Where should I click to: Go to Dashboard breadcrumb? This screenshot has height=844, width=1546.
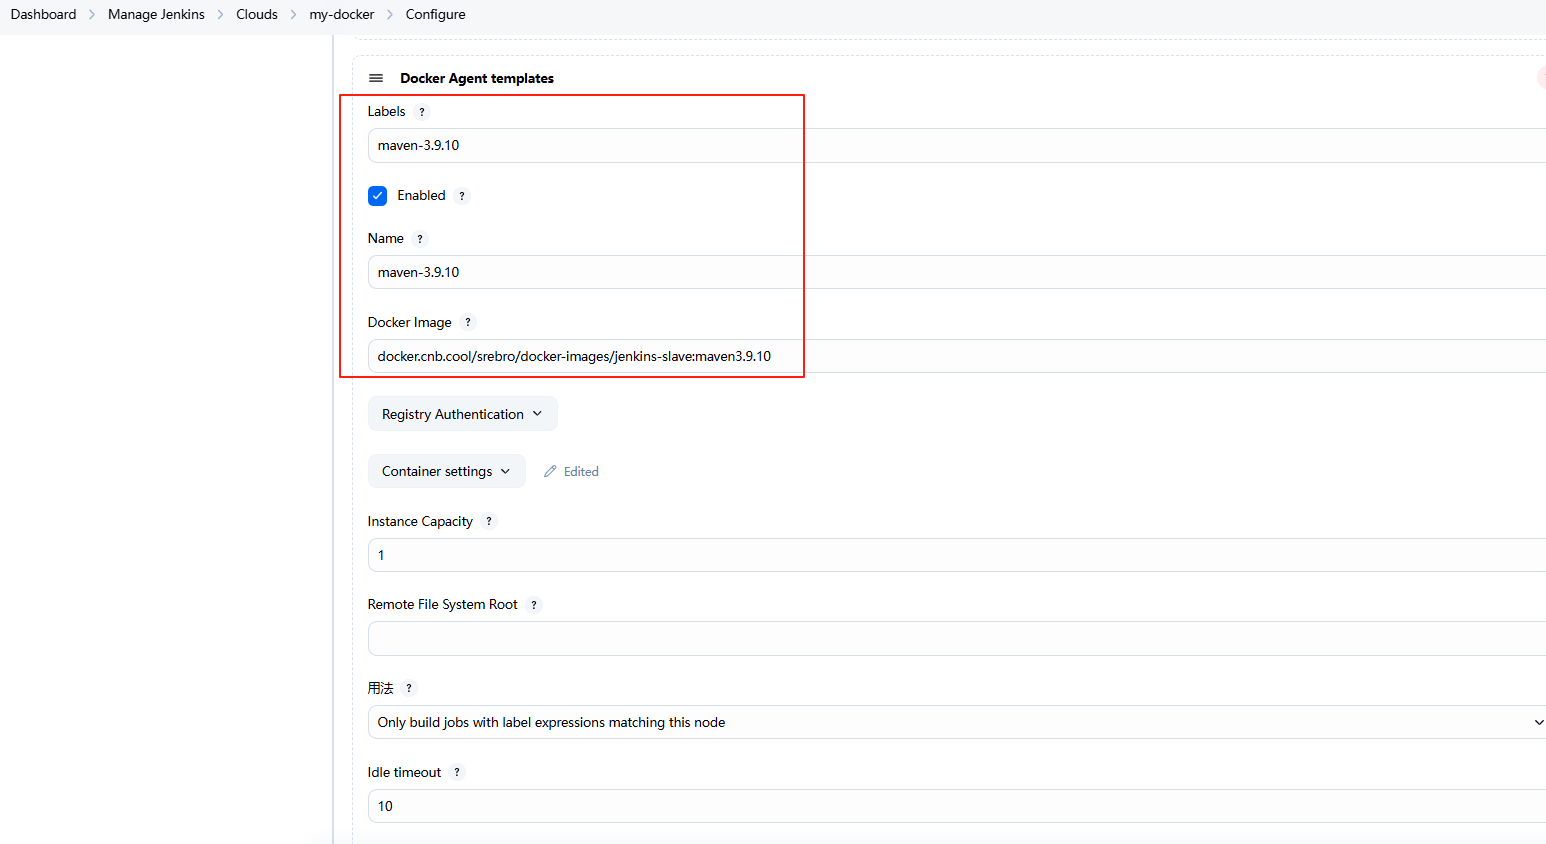click(43, 14)
